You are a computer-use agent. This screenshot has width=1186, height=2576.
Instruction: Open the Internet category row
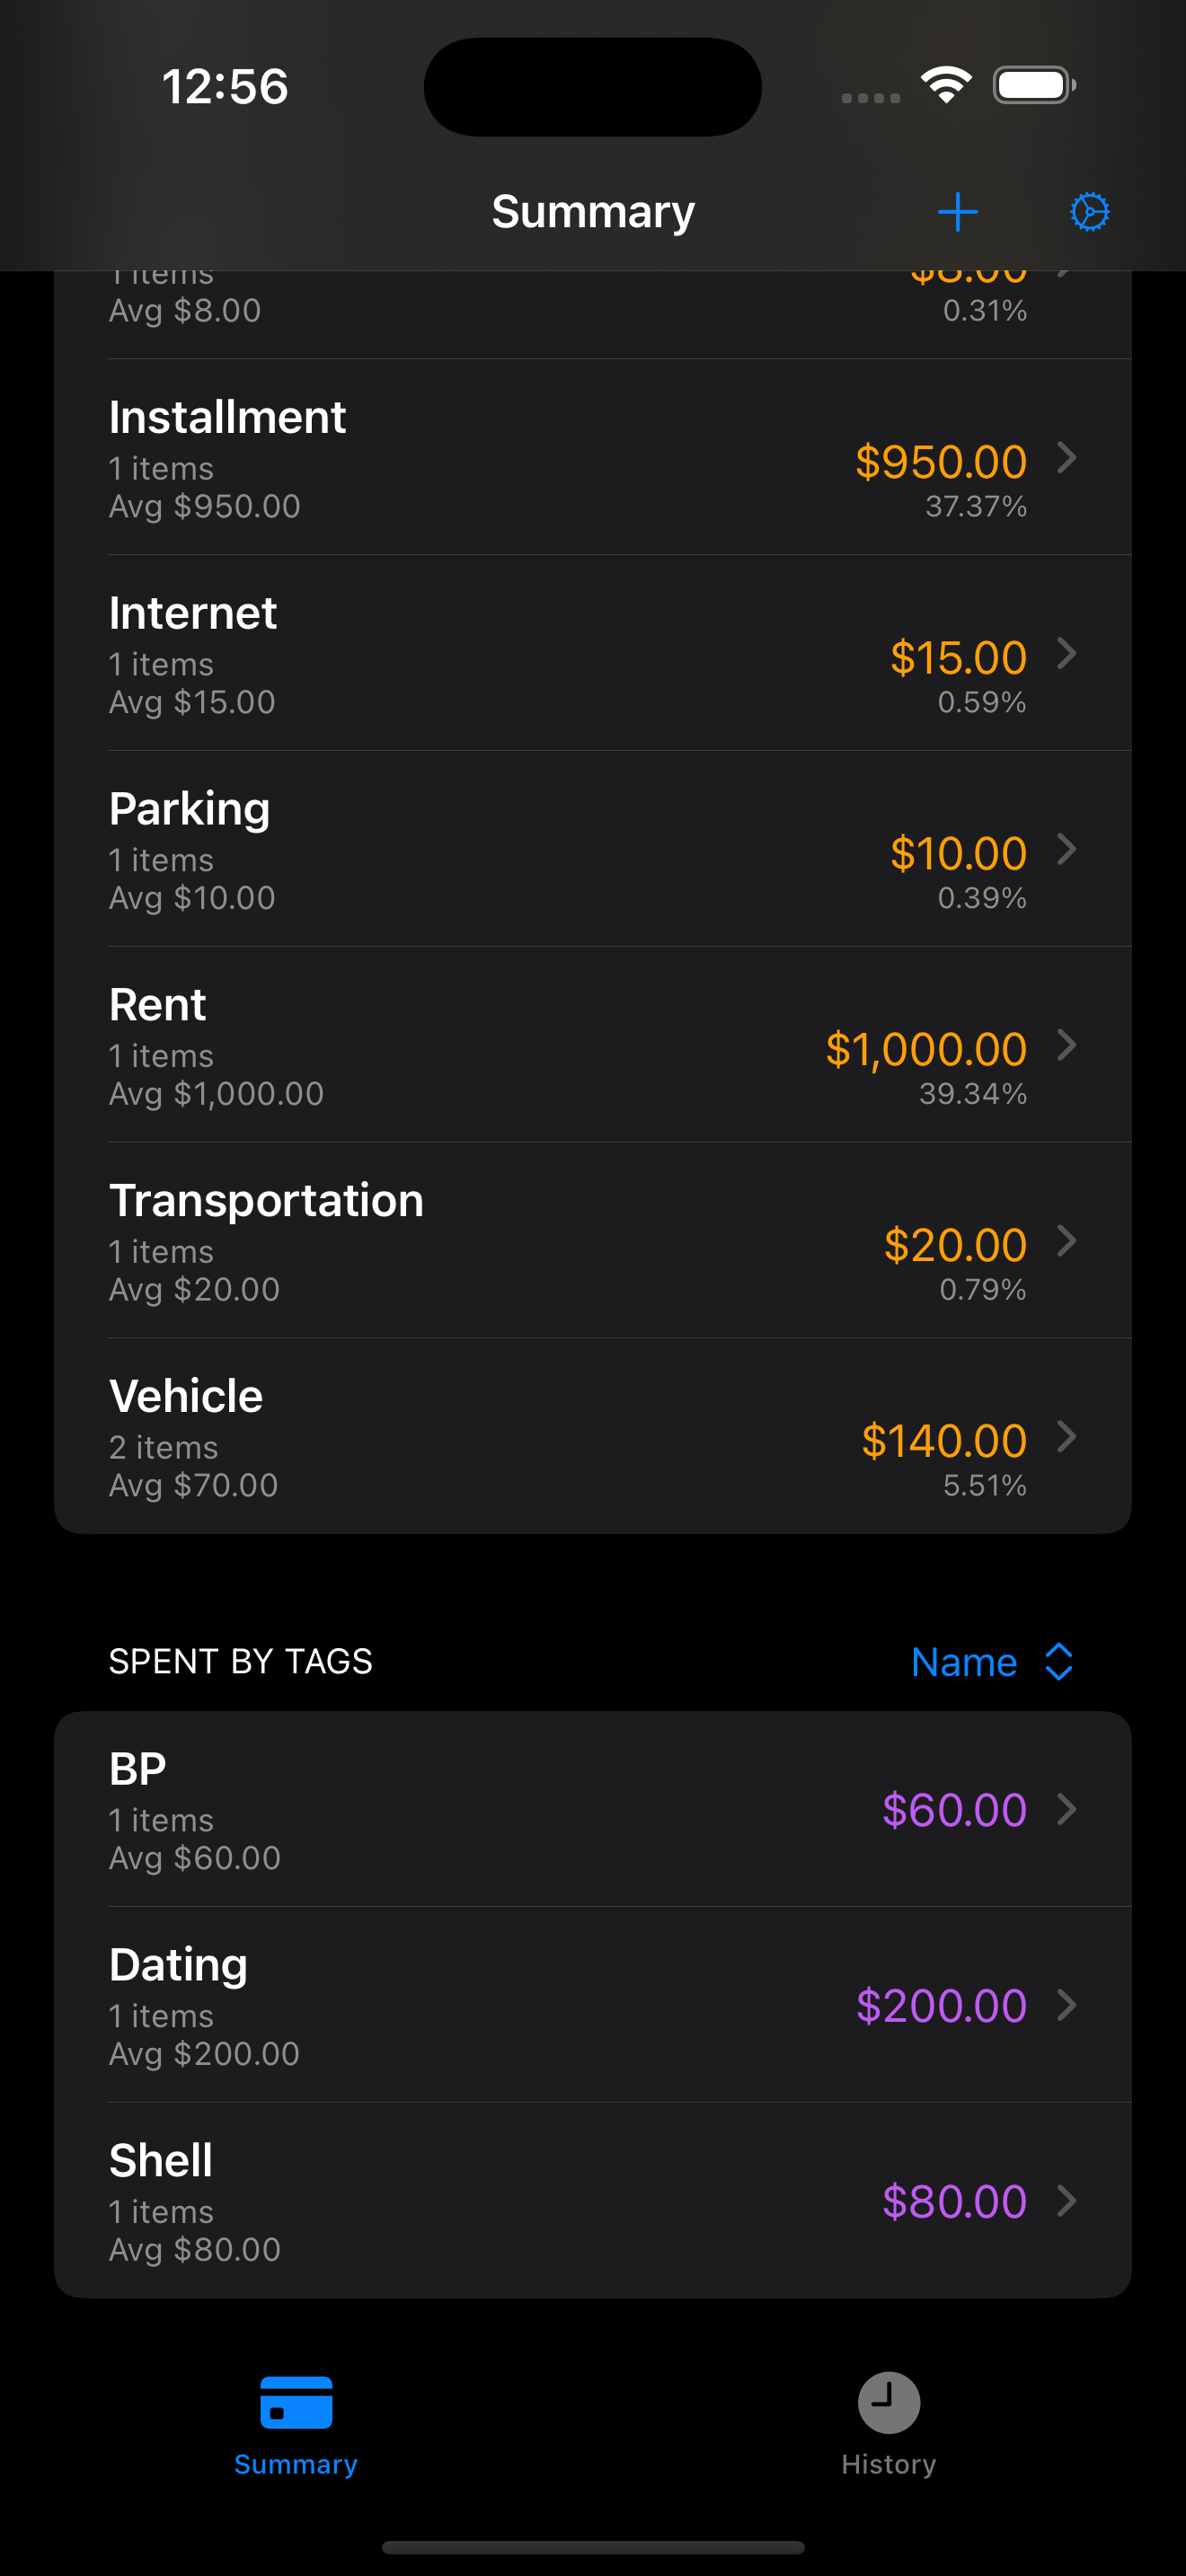click(593, 654)
